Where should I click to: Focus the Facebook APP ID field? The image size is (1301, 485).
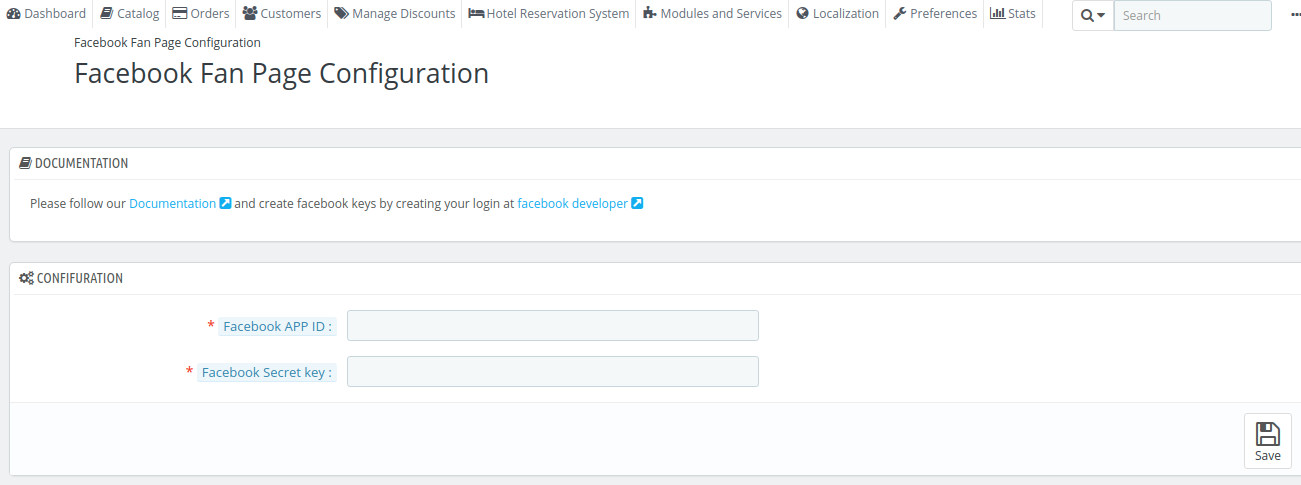(x=553, y=326)
